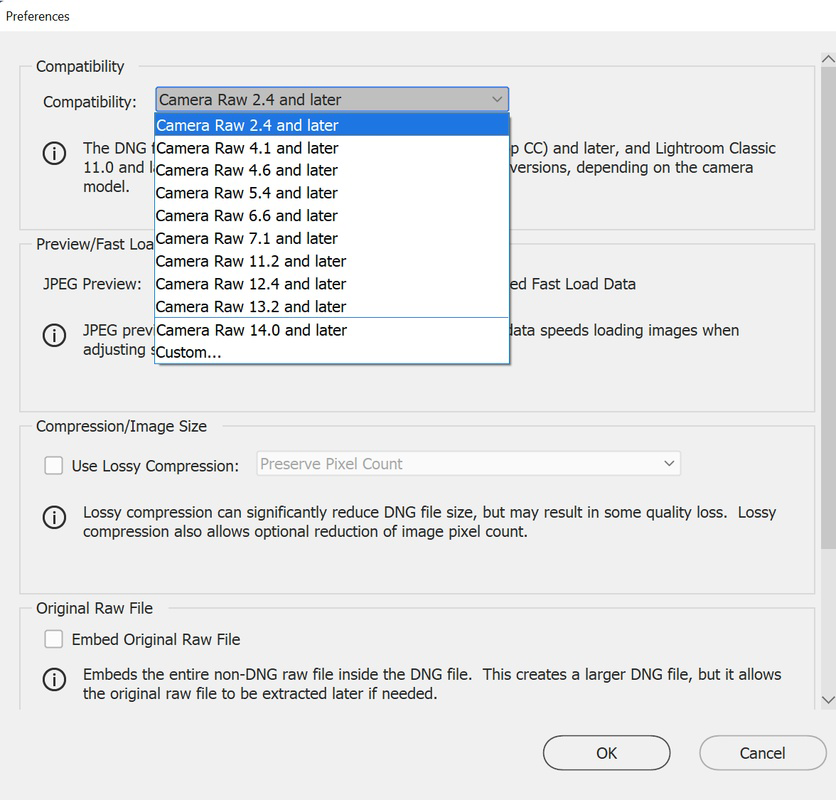
Task: Select Camera Raw 11.2 and later
Action: pyautogui.click(x=332, y=261)
